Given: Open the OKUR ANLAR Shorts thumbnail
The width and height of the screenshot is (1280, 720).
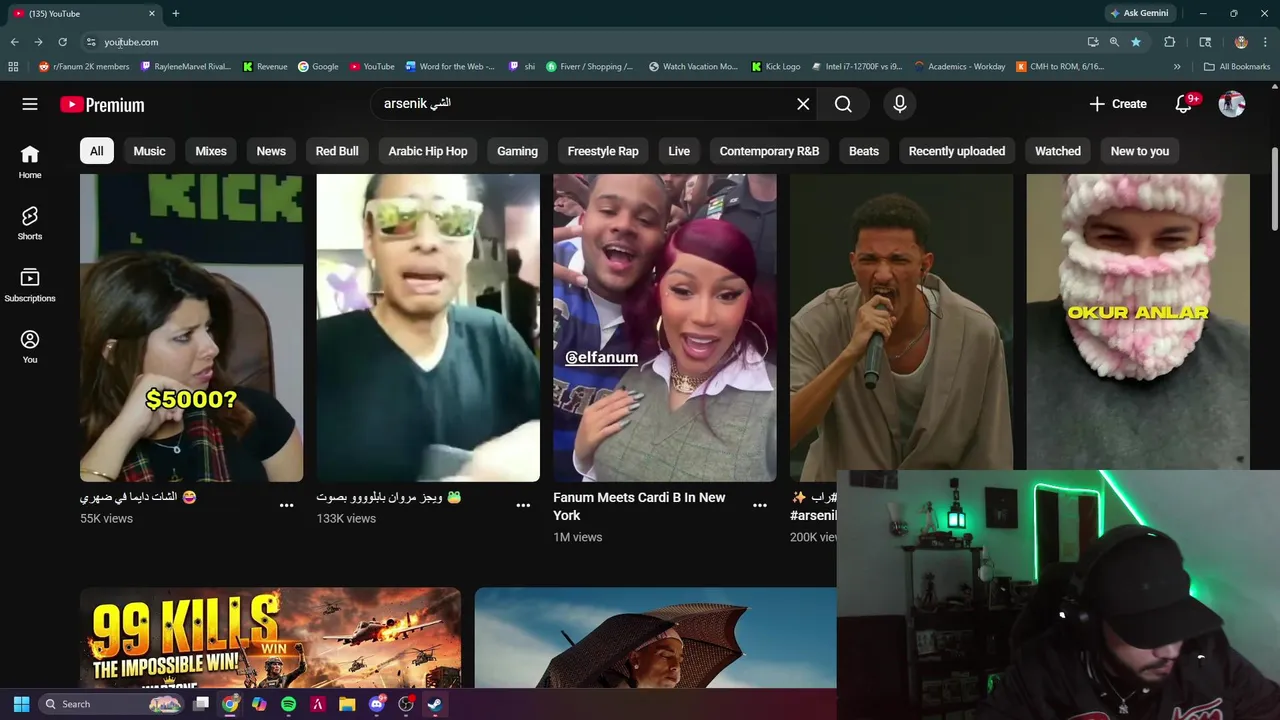Looking at the screenshot, I should [x=1138, y=322].
